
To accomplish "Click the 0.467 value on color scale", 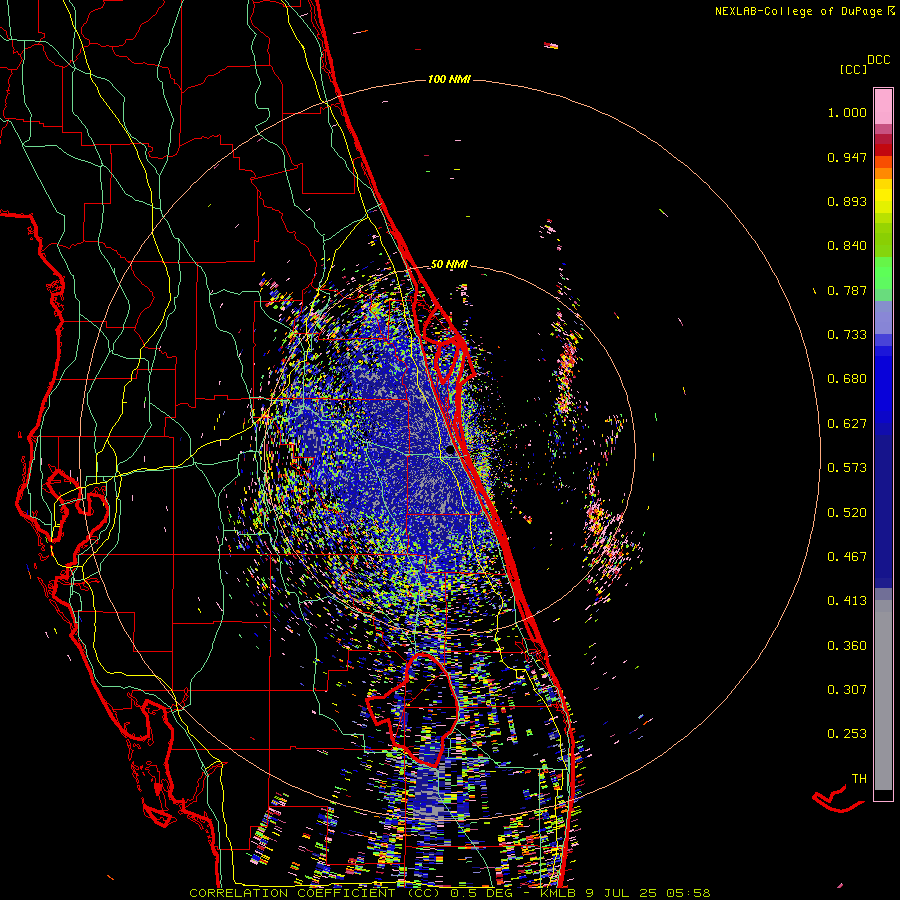I will (x=847, y=557).
